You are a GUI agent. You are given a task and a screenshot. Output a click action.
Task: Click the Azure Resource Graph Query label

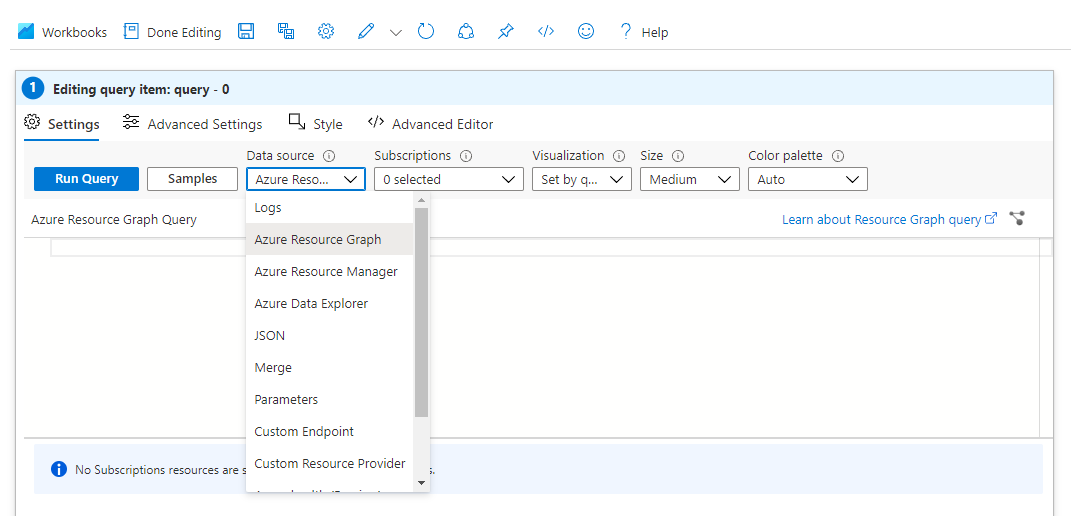(x=114, y=219)
